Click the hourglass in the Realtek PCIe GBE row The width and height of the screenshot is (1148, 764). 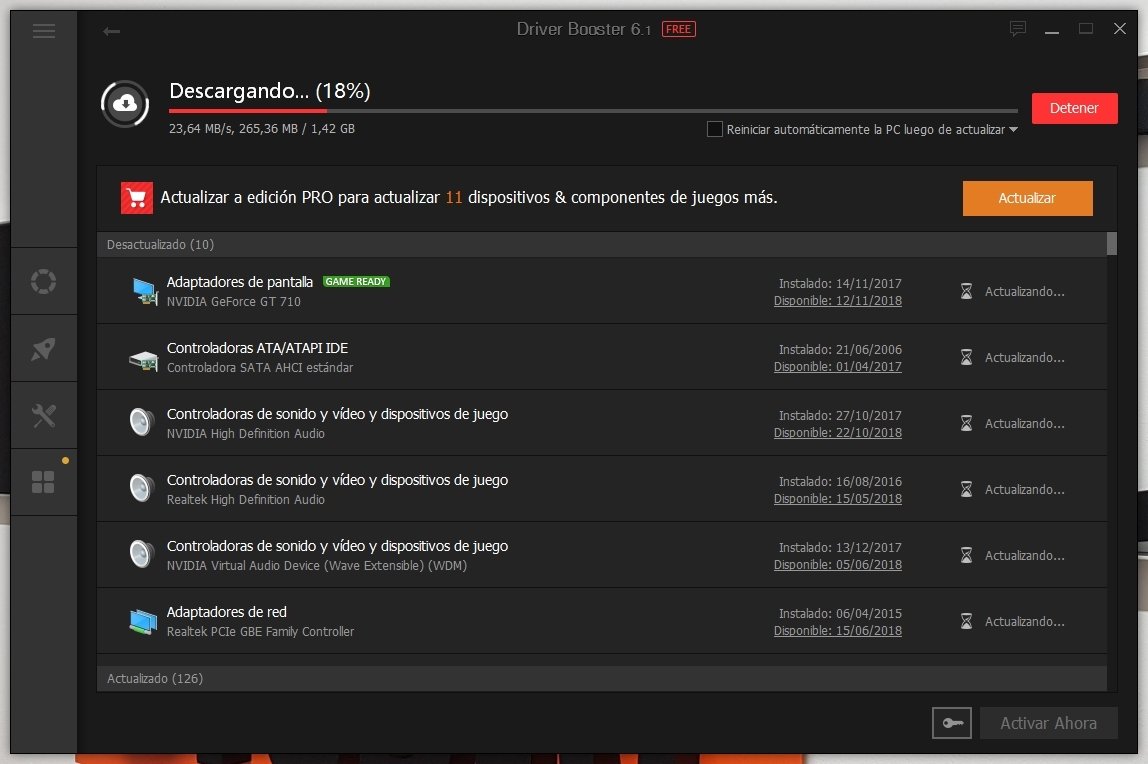(966, 621)
